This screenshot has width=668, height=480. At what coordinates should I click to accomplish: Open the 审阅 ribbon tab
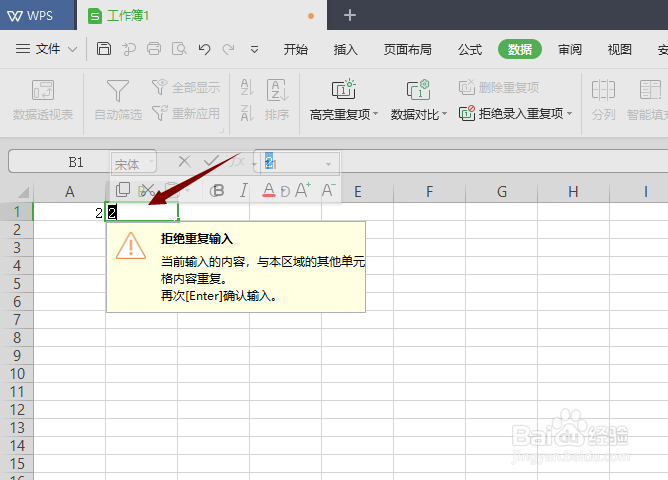(570, 49)
